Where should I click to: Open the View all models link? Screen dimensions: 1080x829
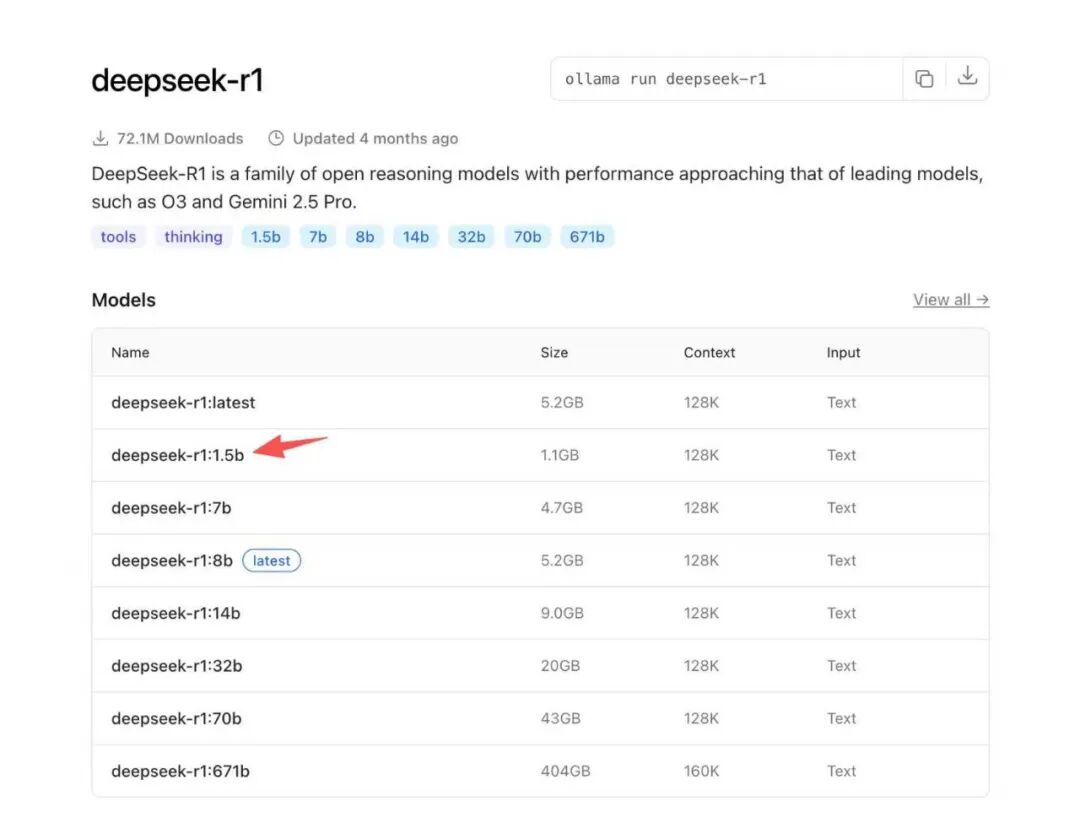click(951, 300)
